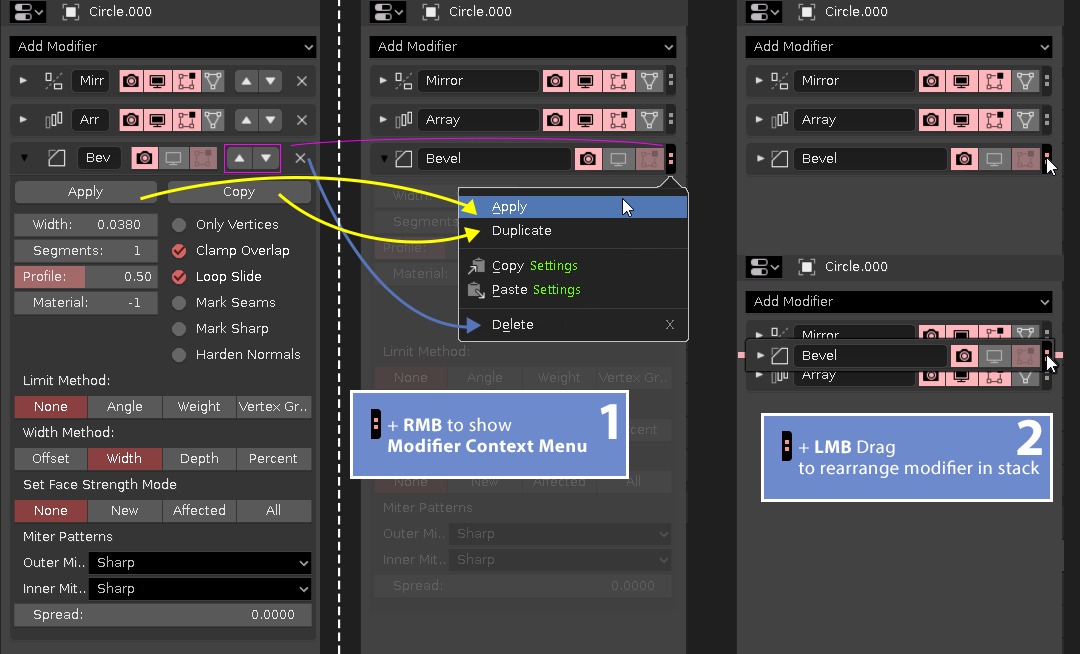Expand the Bevel modifier in top right panel
Viewport: 1080px width, 654px height.
coord(760,159)
